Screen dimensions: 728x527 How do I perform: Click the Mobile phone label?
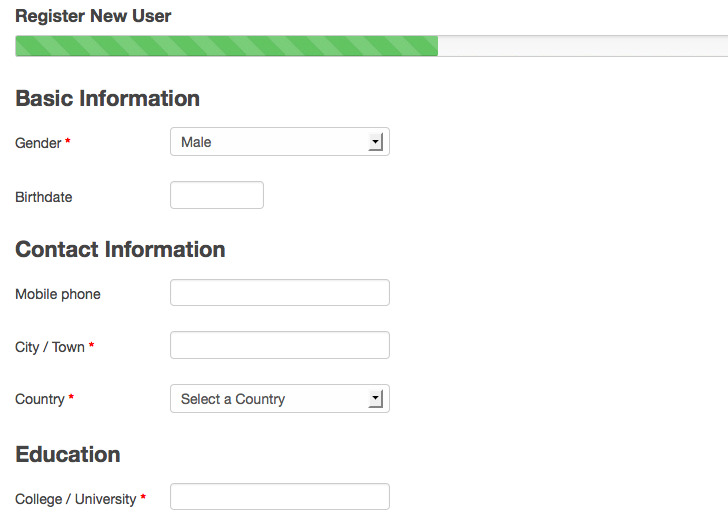[58, 294]
